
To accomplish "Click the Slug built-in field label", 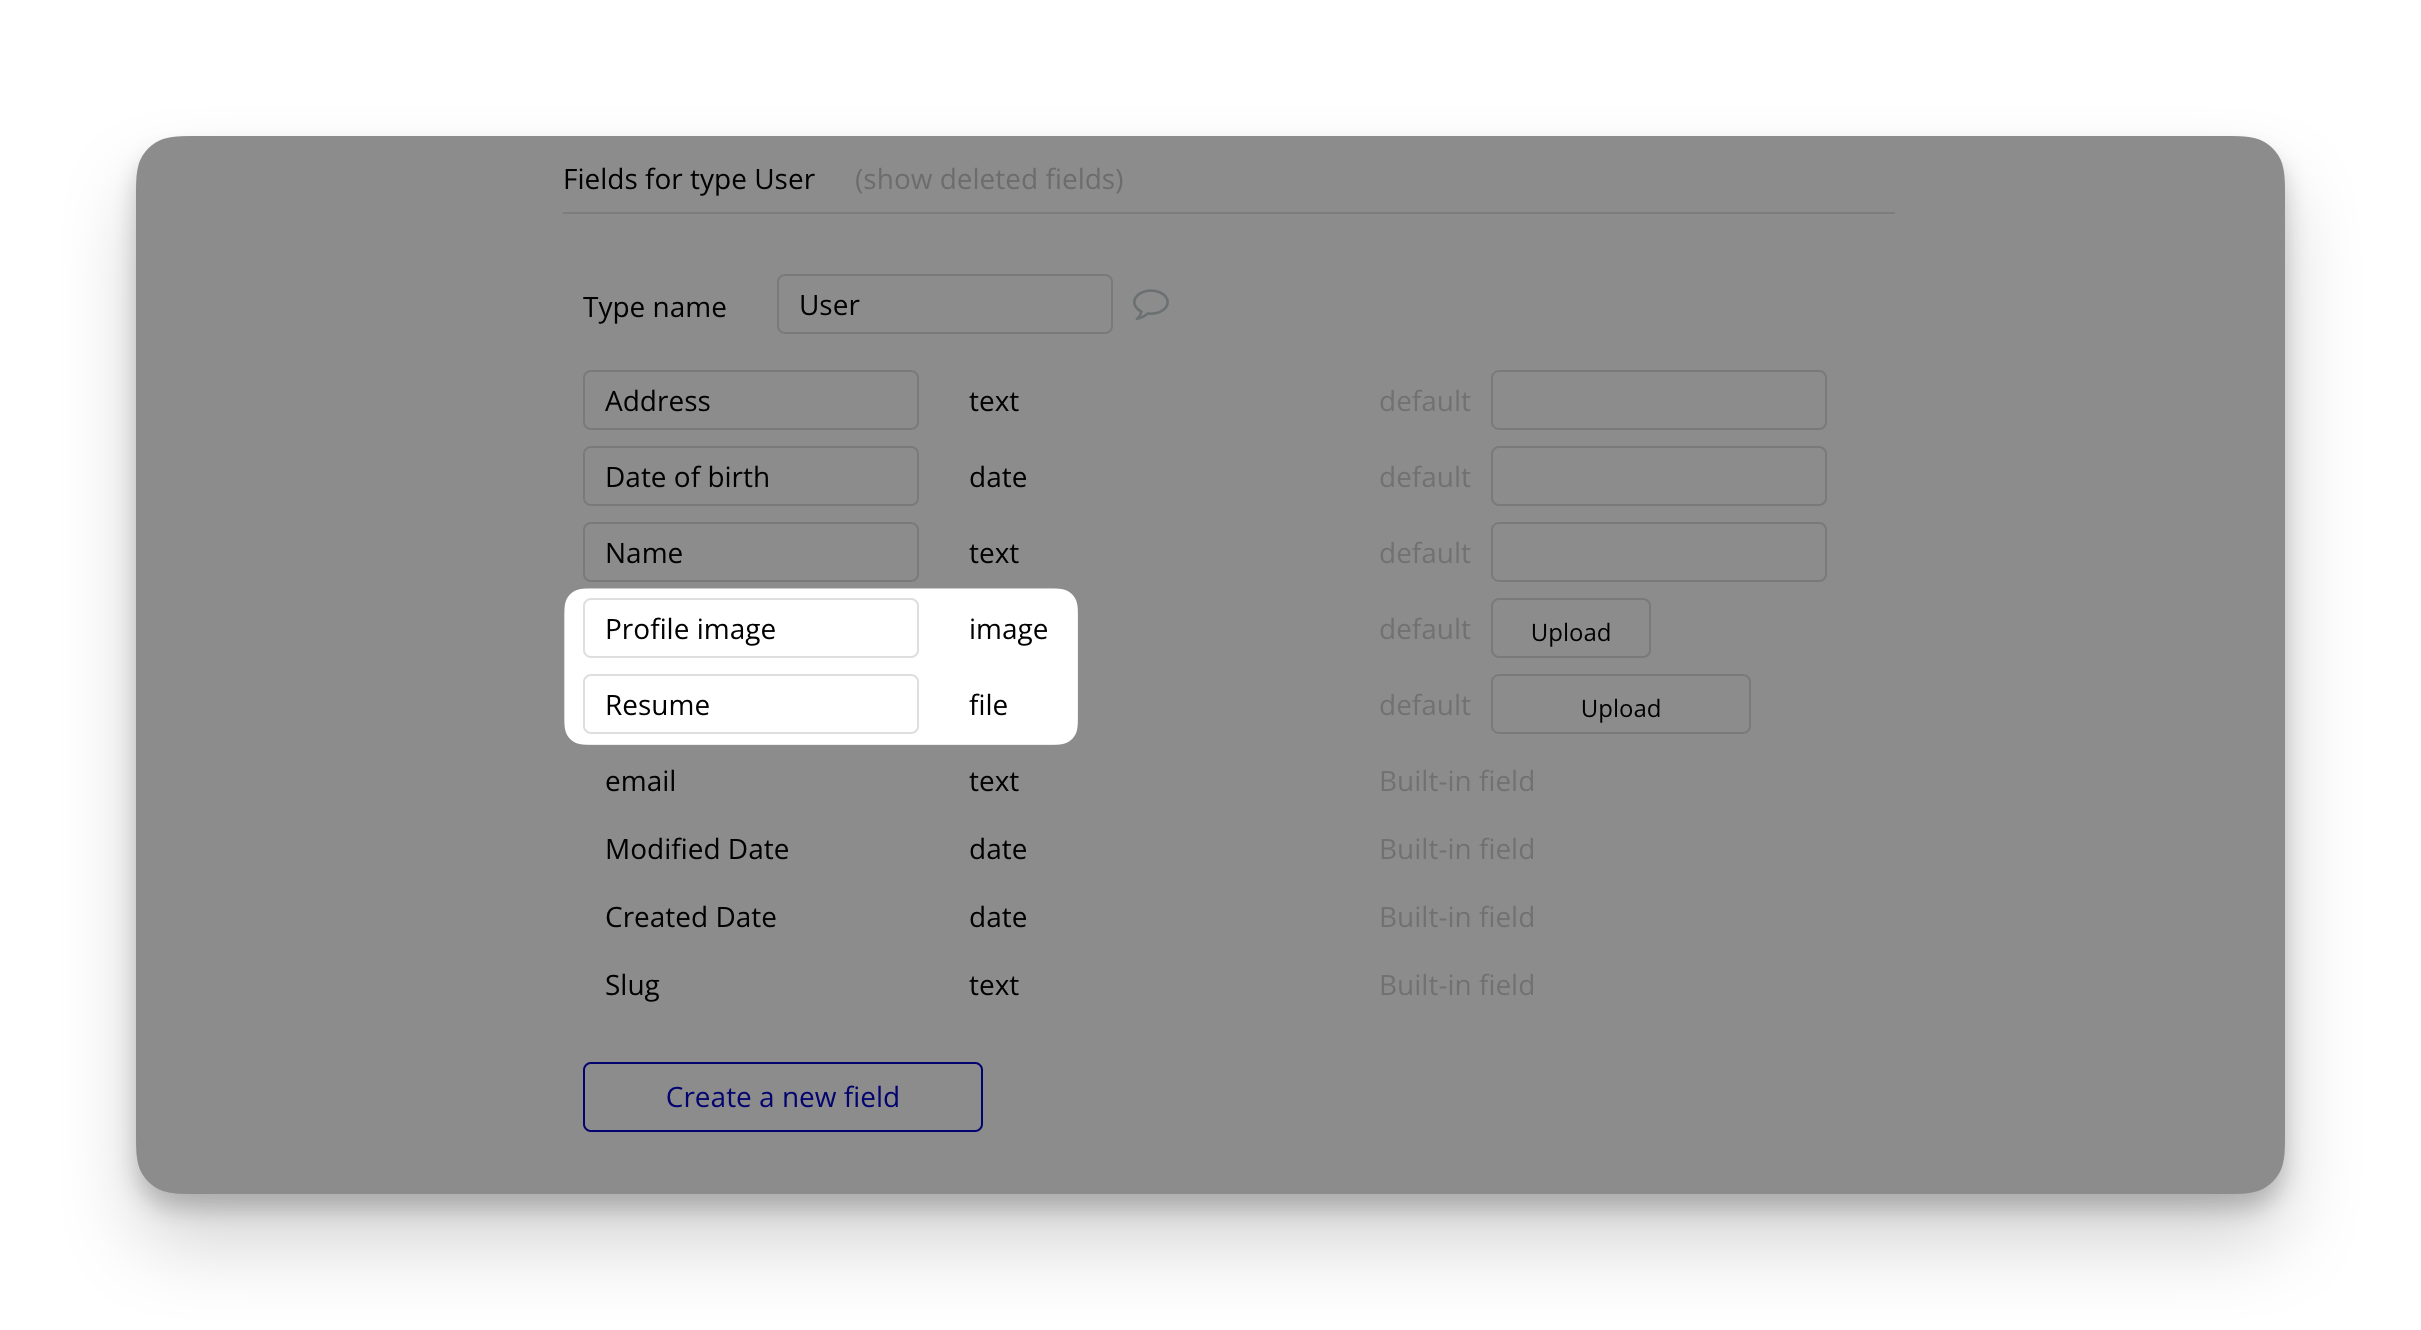I will point(632,985).
